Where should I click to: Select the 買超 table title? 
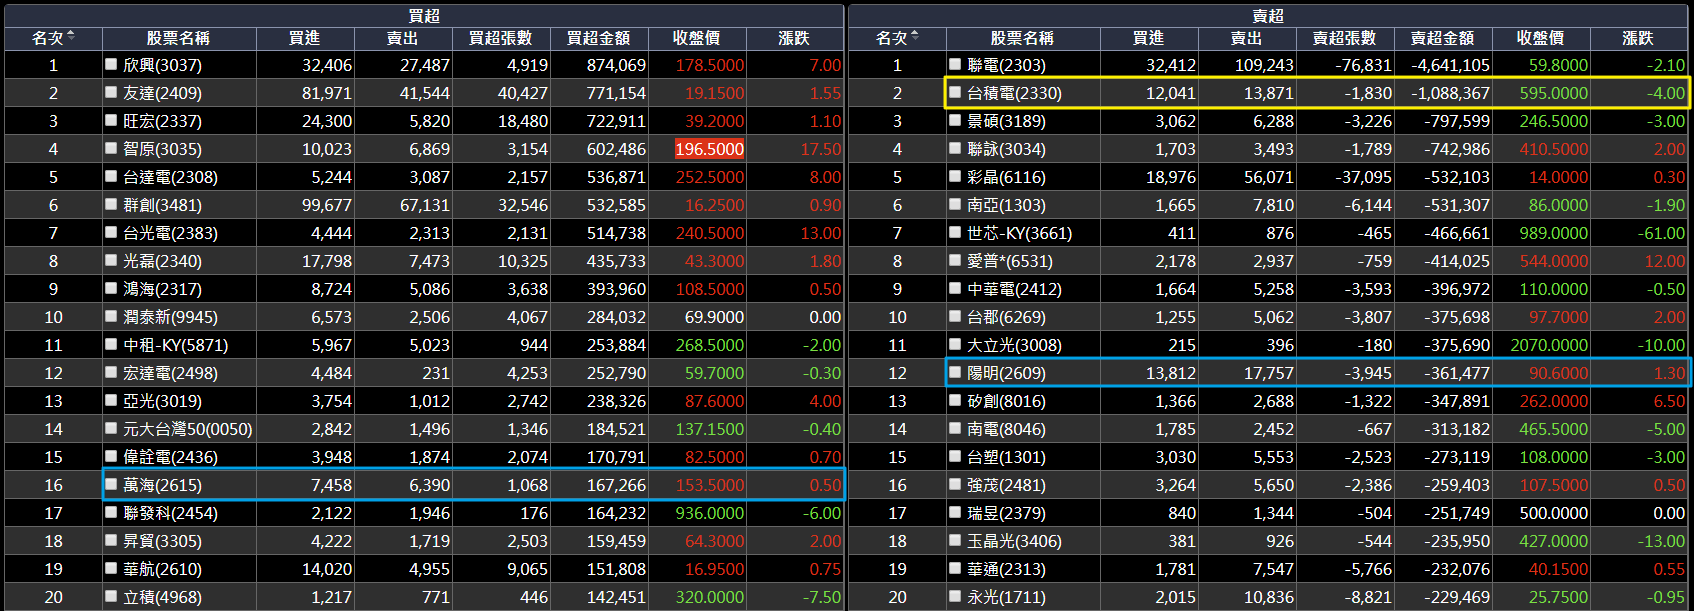pyautogui.click(x=424, y=15)
